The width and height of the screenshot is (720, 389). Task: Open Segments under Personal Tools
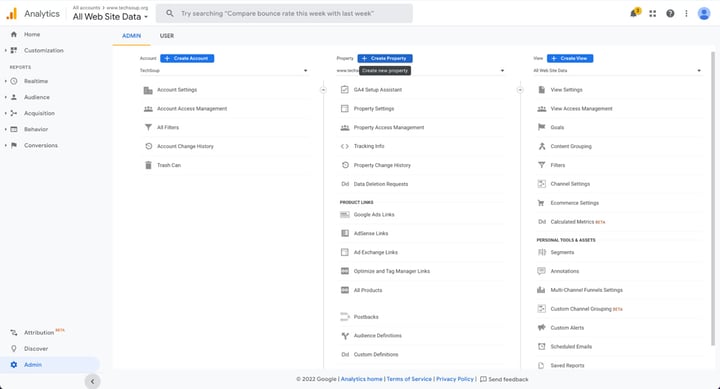pos(562,252)
